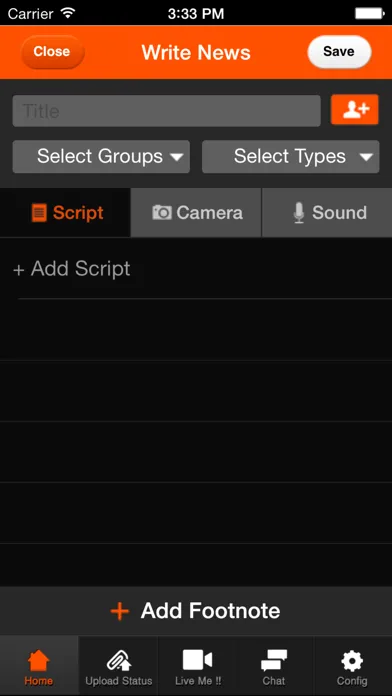Open Upload Status paperclip icon
The width and height of the screenshot is (392, 696).
[x=119, y=660]
